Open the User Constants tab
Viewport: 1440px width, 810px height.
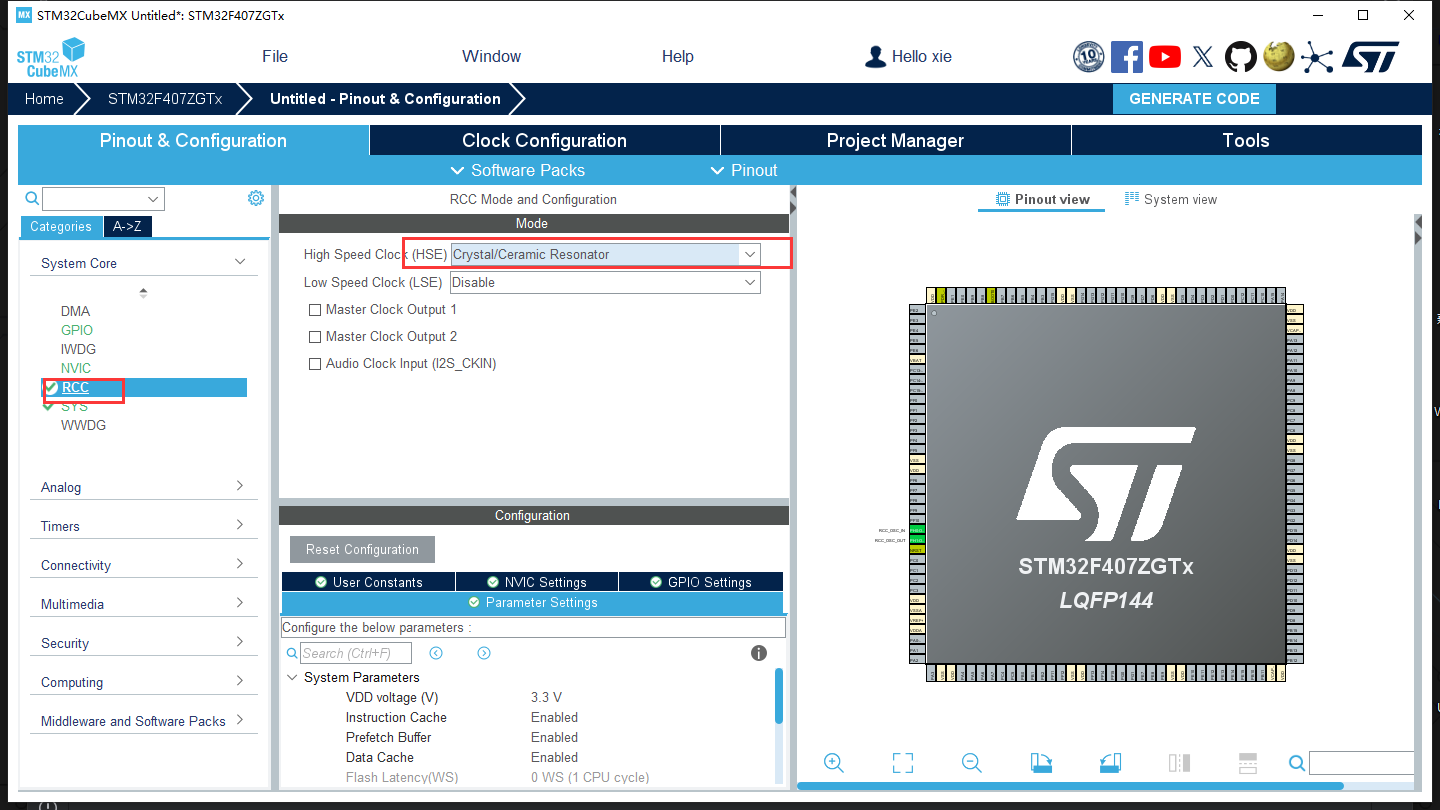point(368,582)
